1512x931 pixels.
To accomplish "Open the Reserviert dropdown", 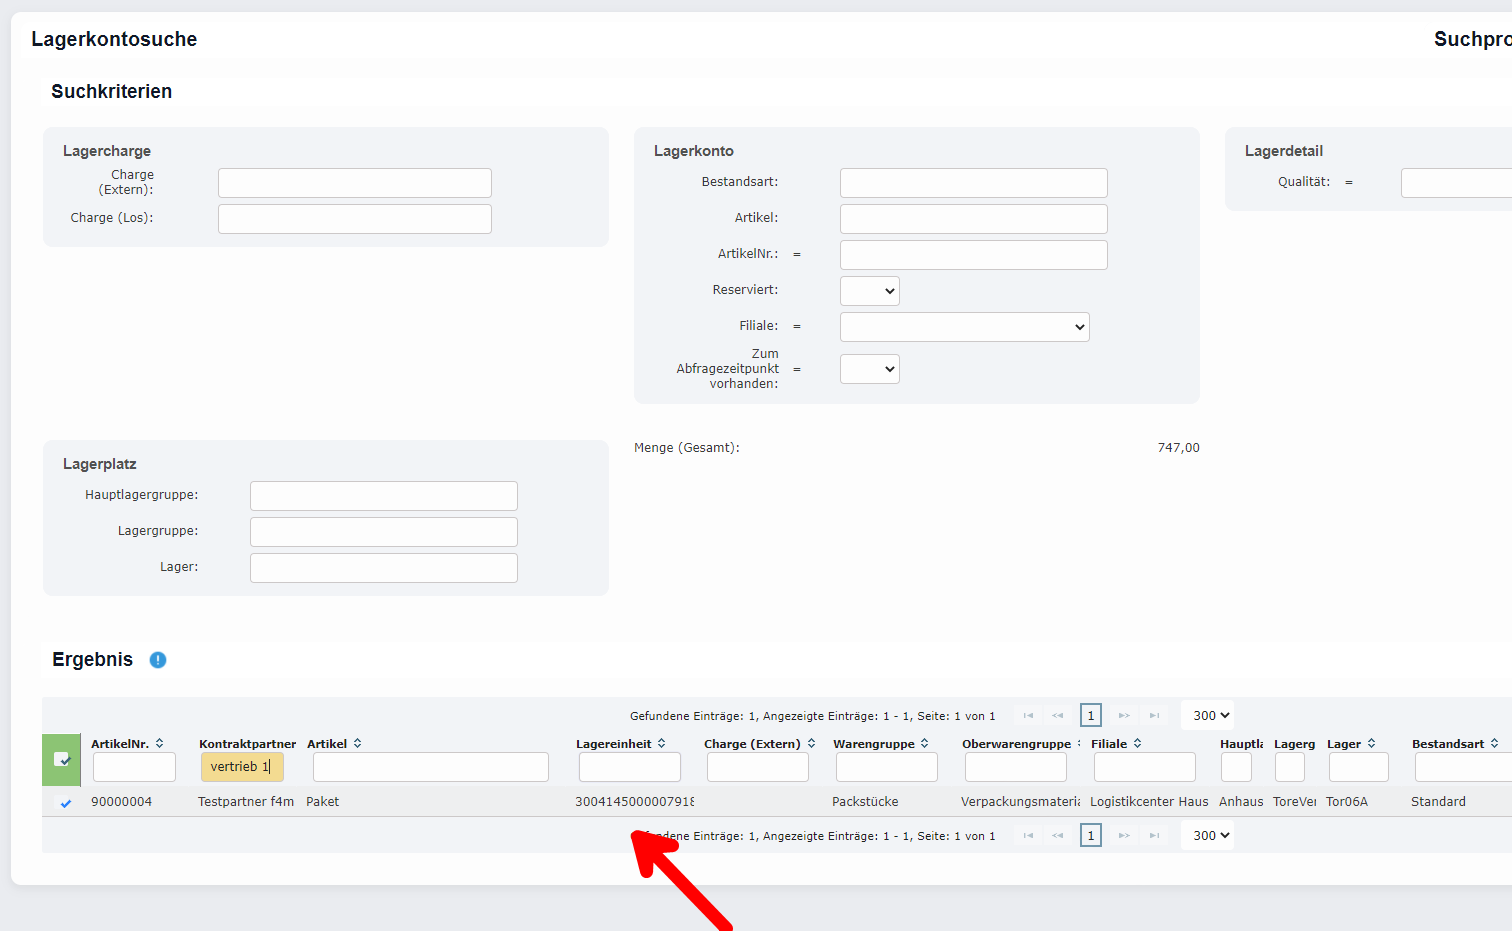I will pos(870,291).
